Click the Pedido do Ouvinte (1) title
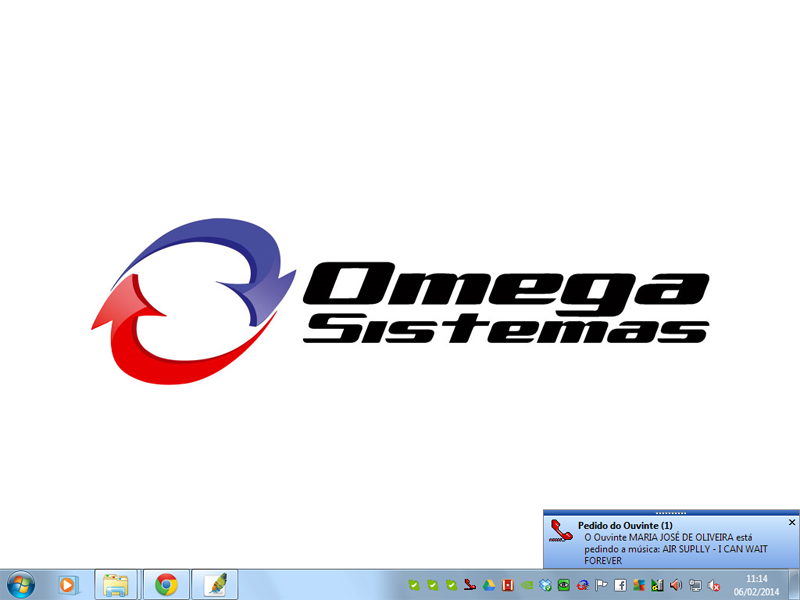 [x=625, y=525]
